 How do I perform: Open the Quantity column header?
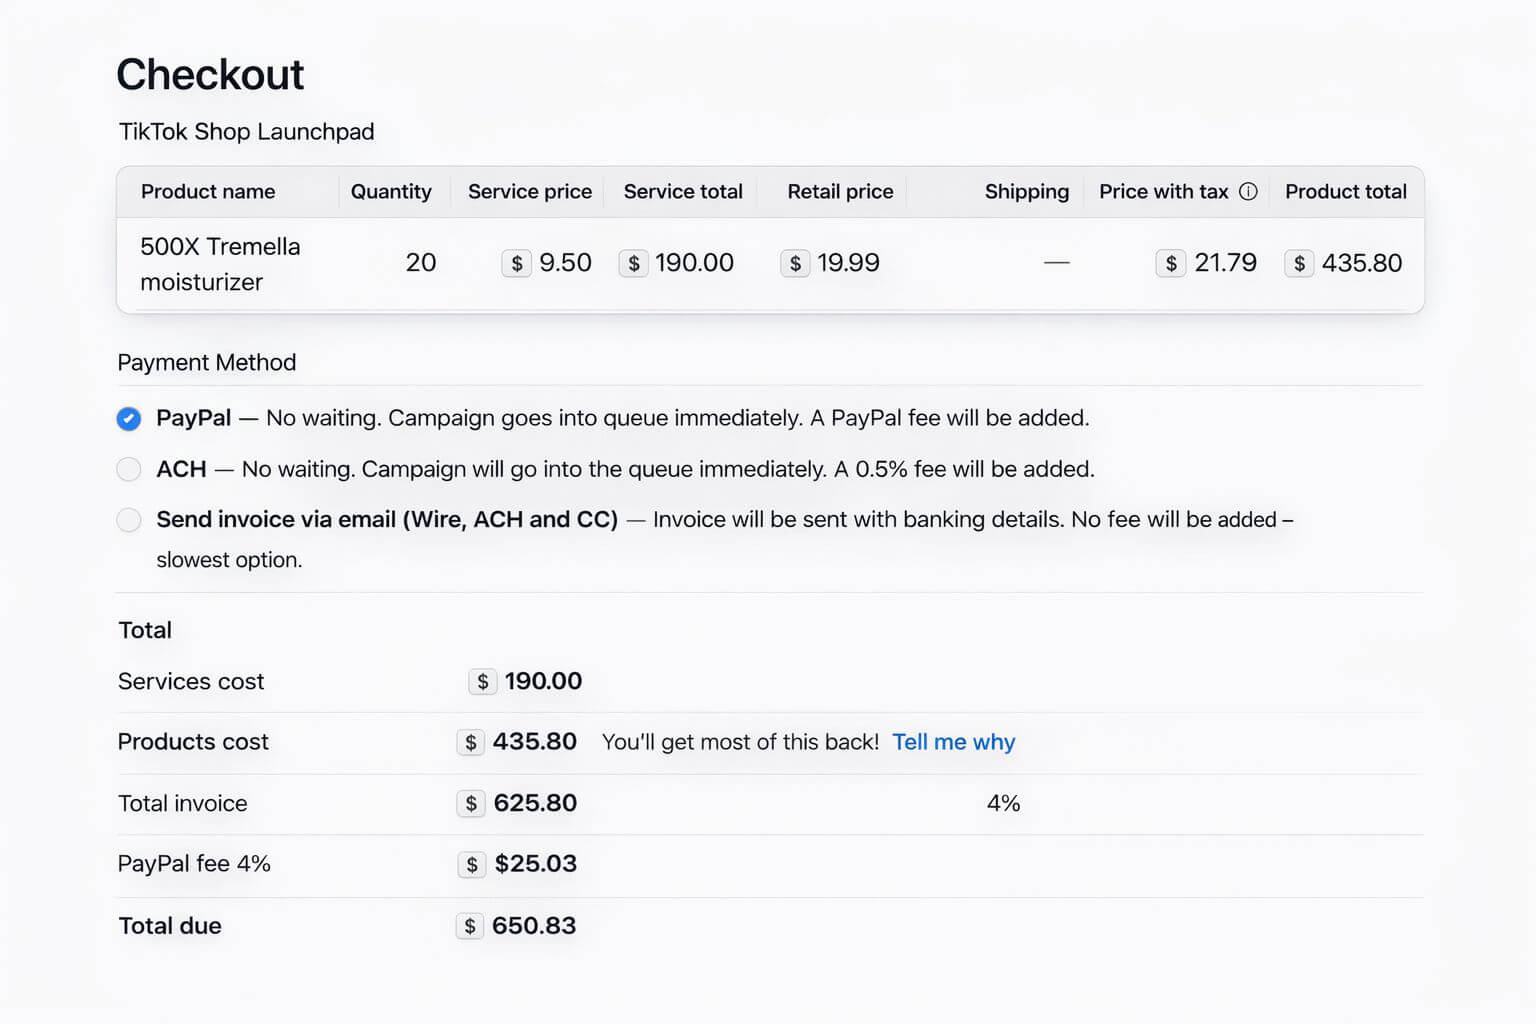(391, 191)
